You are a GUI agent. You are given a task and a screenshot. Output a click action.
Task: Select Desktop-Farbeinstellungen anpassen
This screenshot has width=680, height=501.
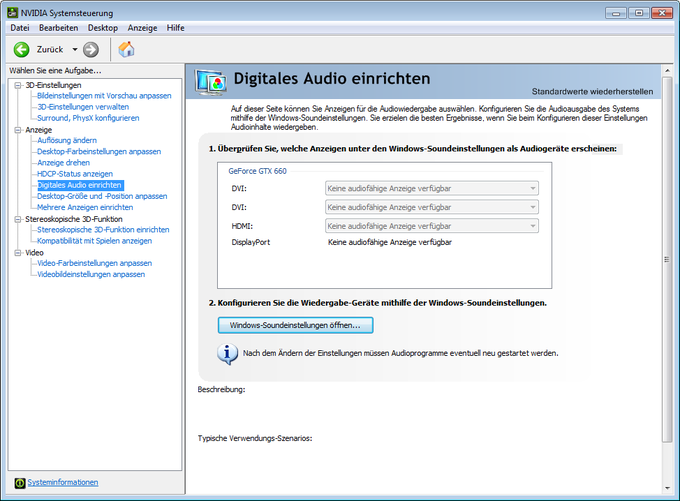coord(99,151)
